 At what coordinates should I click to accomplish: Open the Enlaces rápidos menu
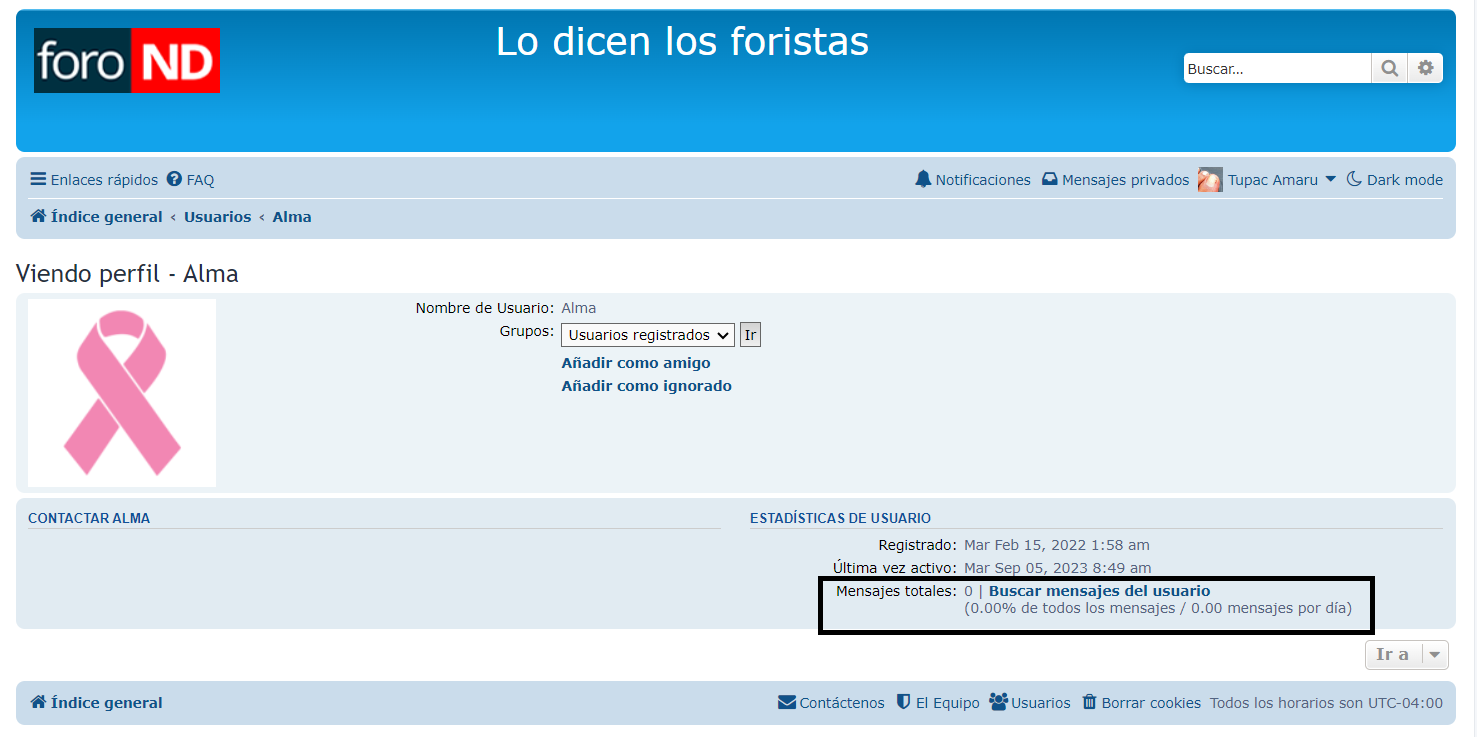pos(94,180)
